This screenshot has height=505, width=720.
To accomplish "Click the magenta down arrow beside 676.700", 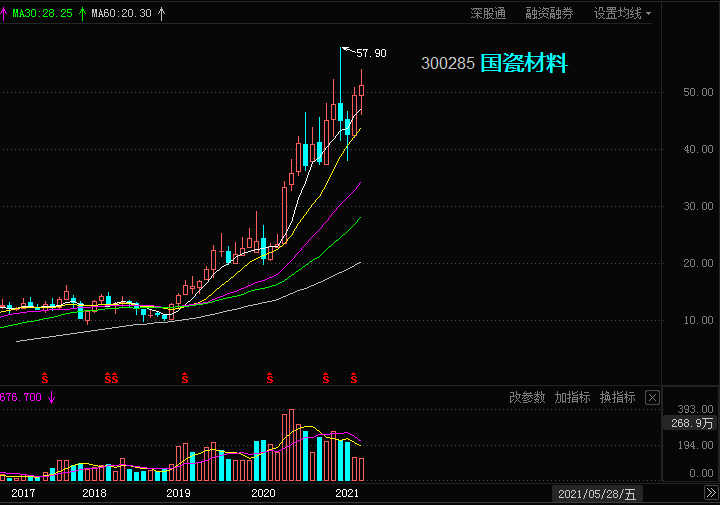I will coord(51,398).
